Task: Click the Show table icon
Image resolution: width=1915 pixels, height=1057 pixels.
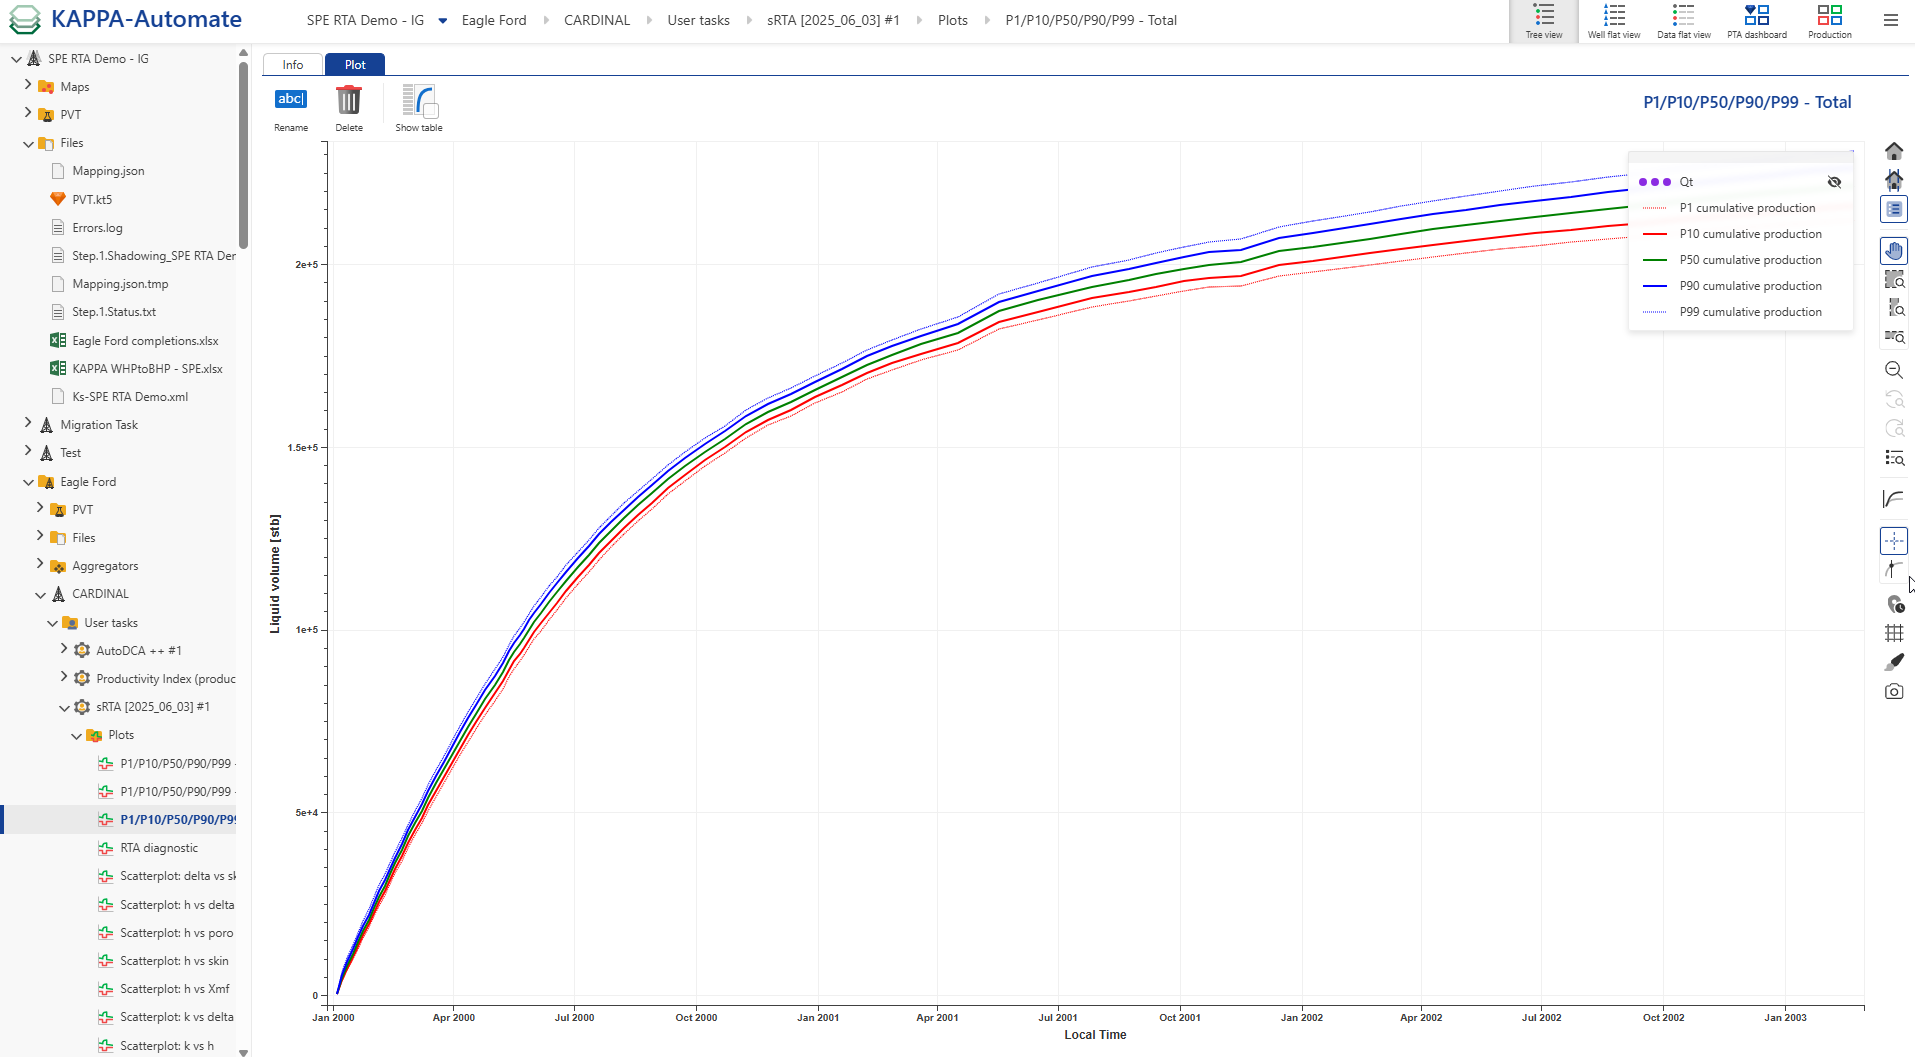Action: pos(418,103)
